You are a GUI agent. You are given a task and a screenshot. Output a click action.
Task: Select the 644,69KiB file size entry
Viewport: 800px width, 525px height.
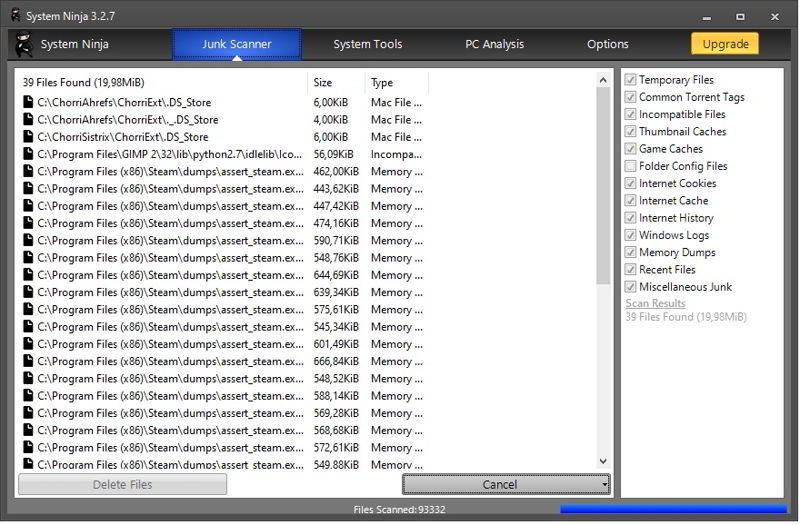[336, 275]
